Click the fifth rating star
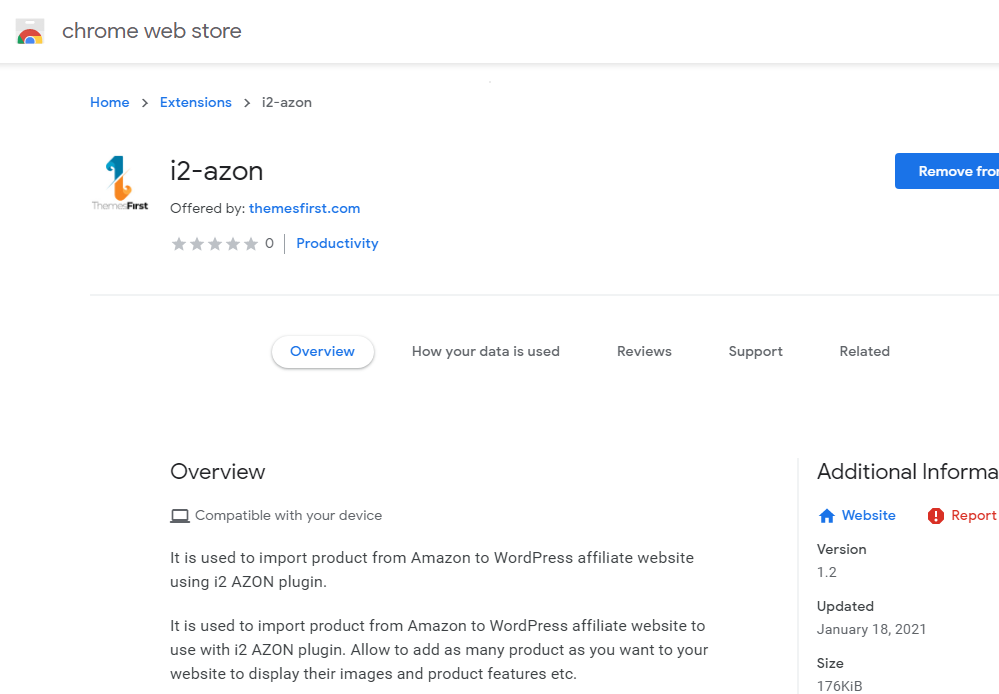 pyautogui.click(x=251, y=244)
